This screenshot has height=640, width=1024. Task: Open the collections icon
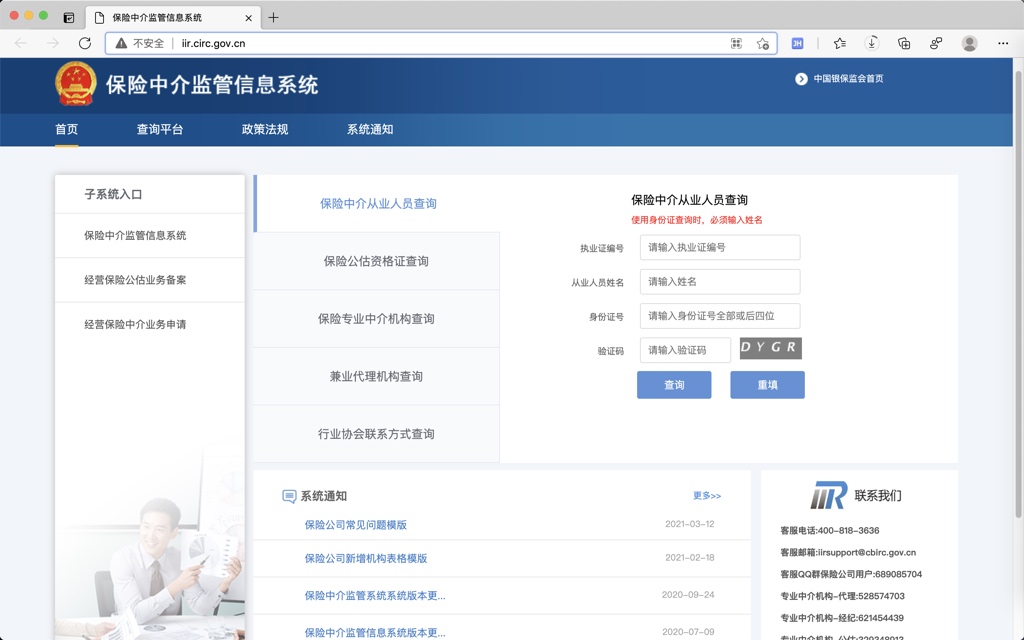[x=904, y=43]
